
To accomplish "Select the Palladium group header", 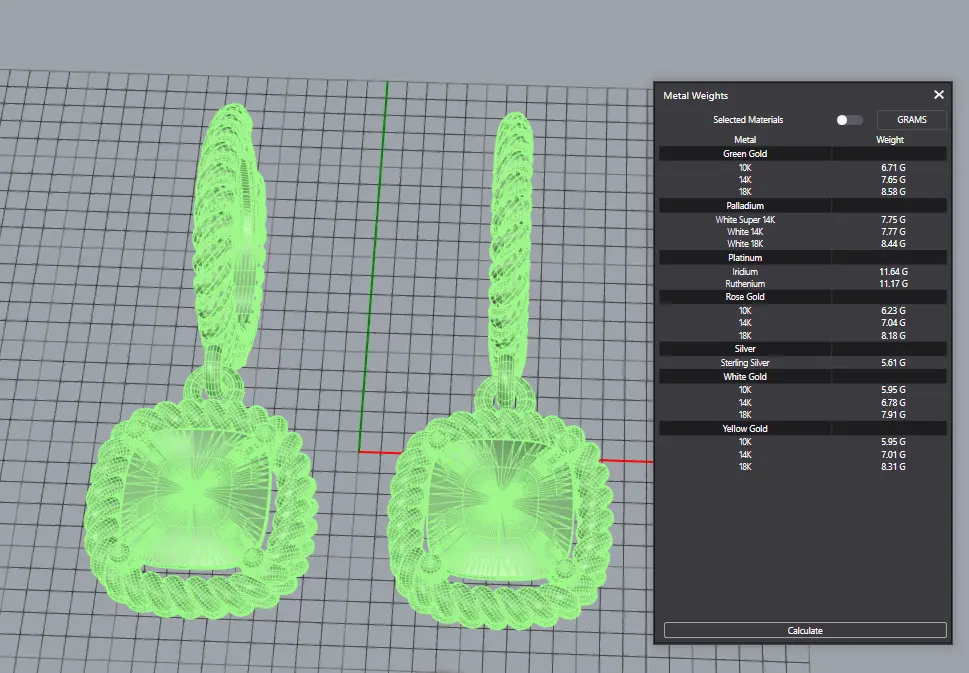I will click(745, 206).
